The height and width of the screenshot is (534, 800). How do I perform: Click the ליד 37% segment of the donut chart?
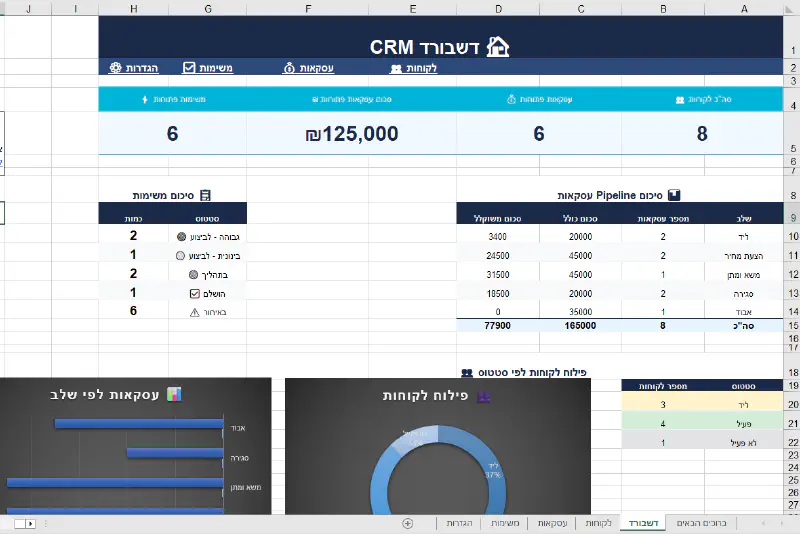(494, 472)
